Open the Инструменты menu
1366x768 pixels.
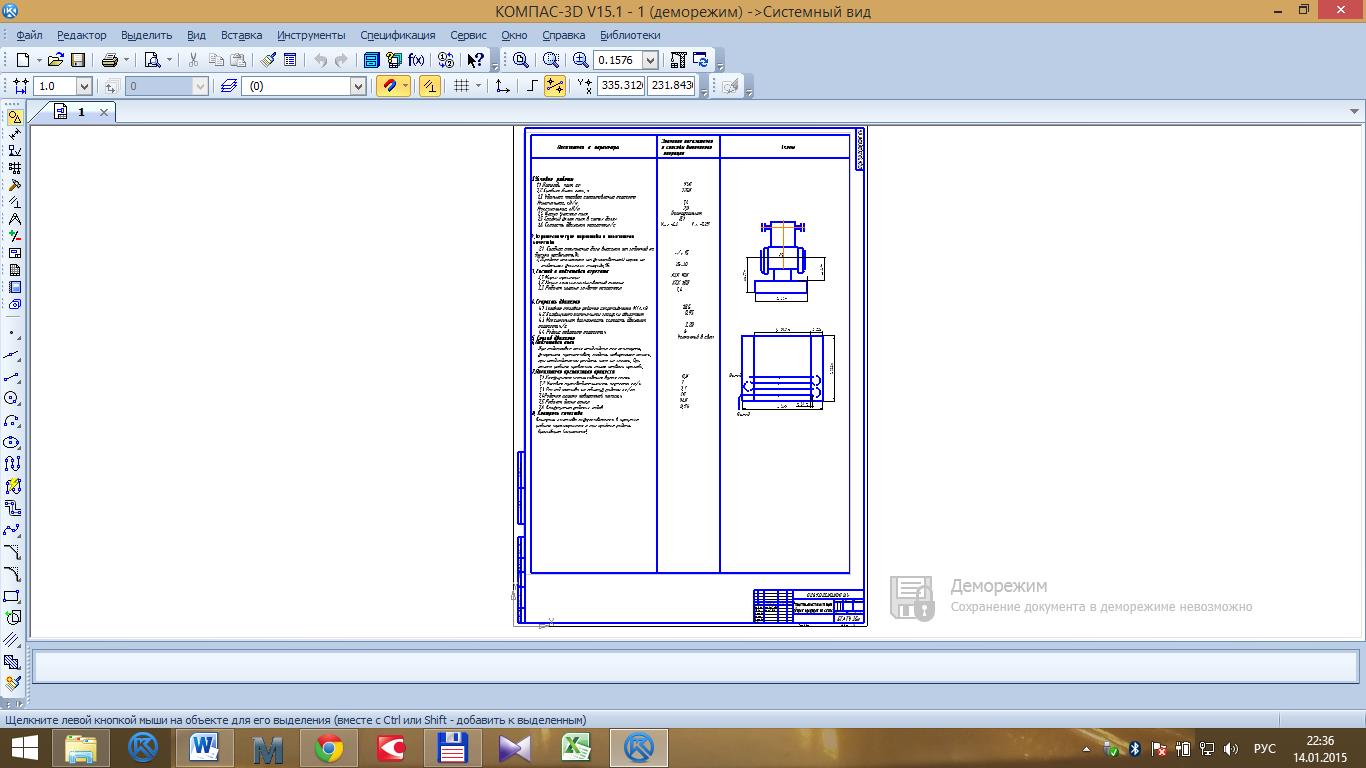click(311, 35)
